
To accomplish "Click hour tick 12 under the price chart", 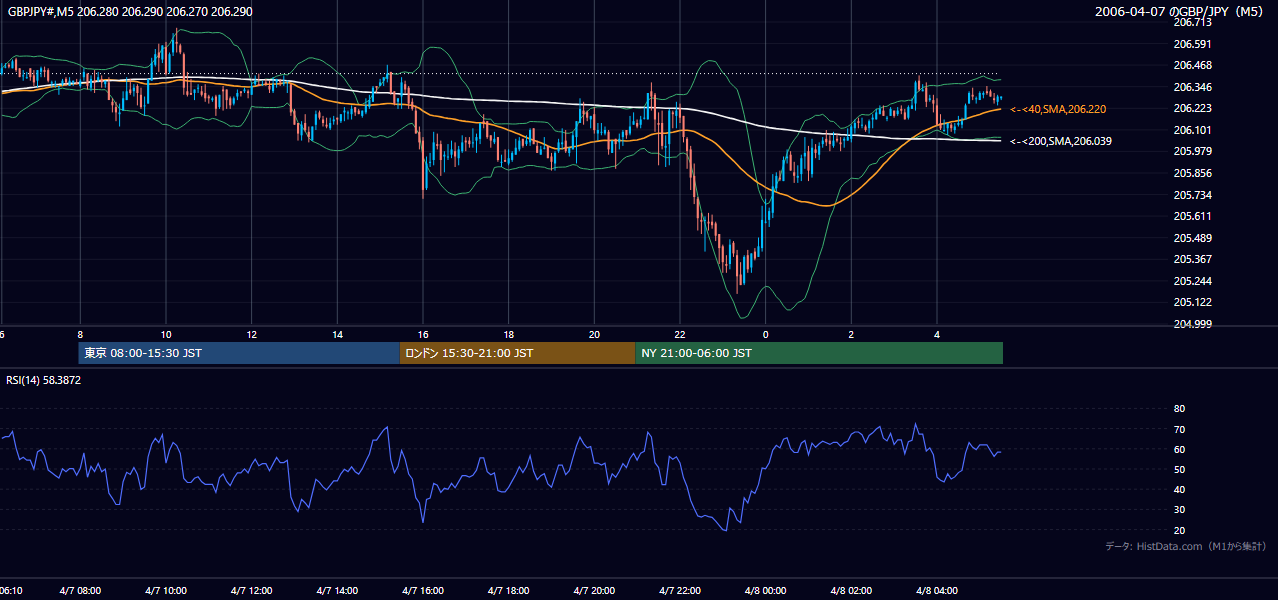I will [251, 334].
